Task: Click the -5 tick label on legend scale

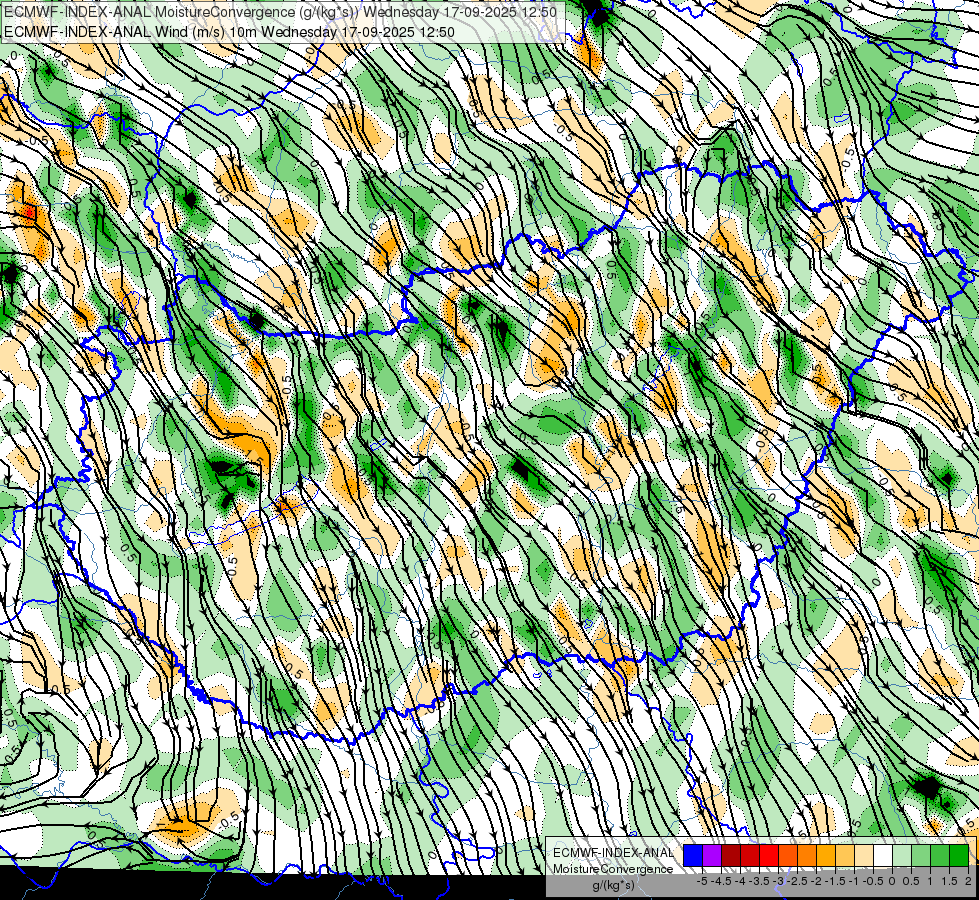Action: click(702, 881)
